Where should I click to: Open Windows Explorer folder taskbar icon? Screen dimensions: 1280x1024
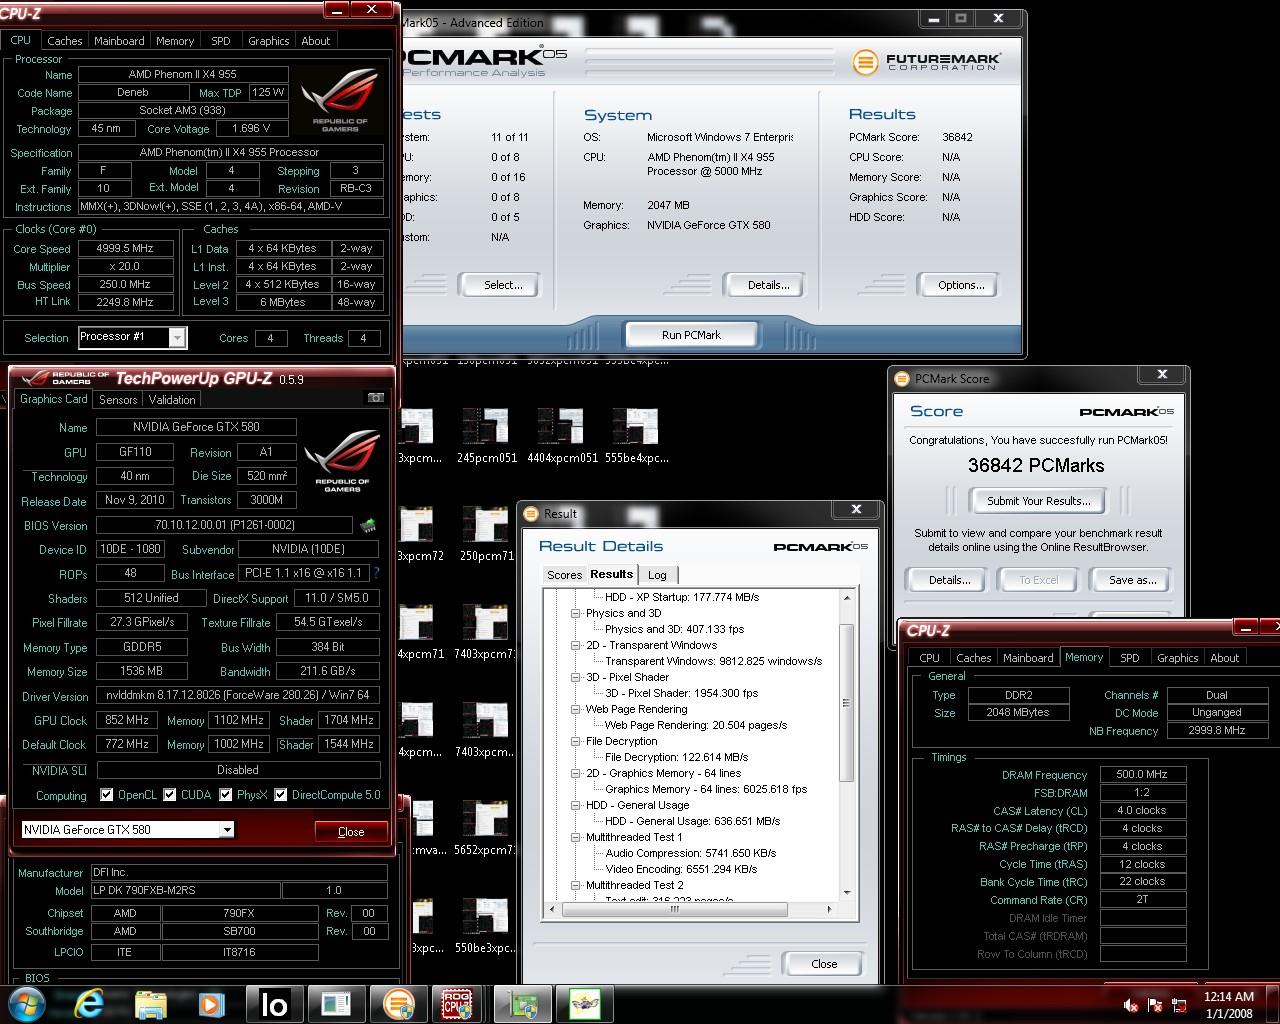[x=150, y=1004]
